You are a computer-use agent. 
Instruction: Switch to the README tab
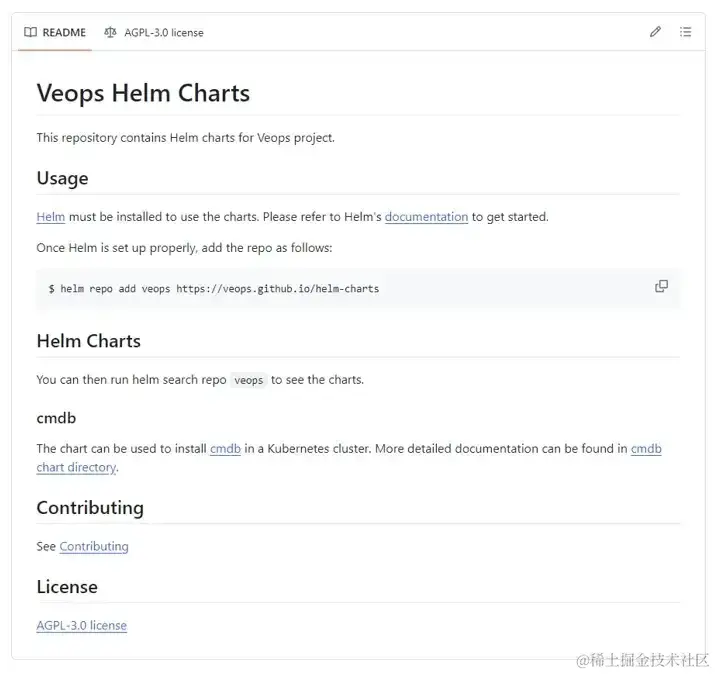55,32
